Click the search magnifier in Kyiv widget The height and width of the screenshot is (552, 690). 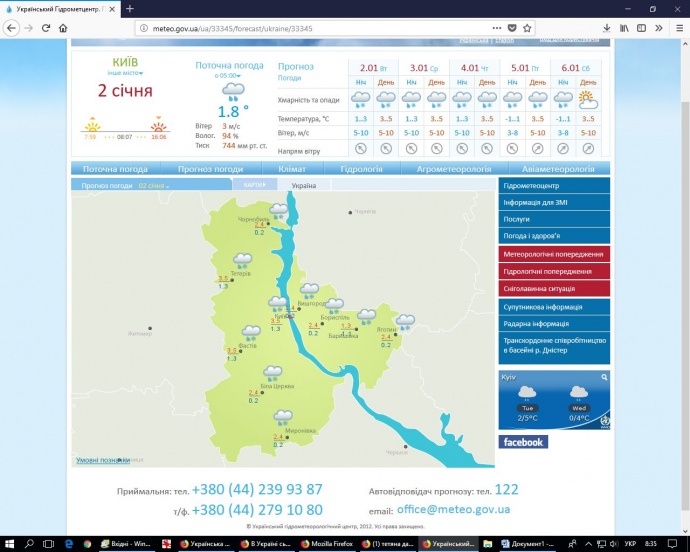pos(603,378)
